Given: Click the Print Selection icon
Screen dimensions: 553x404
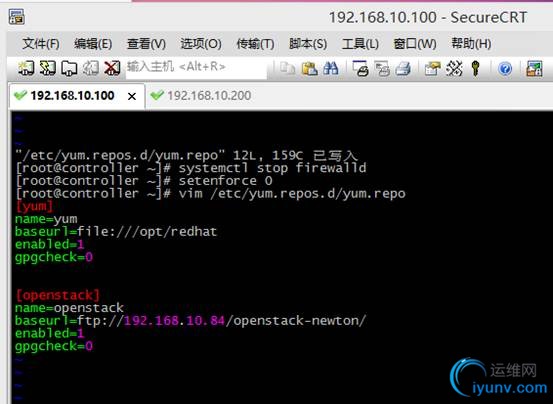Looking at the screenshot, I should click(382, 68).
